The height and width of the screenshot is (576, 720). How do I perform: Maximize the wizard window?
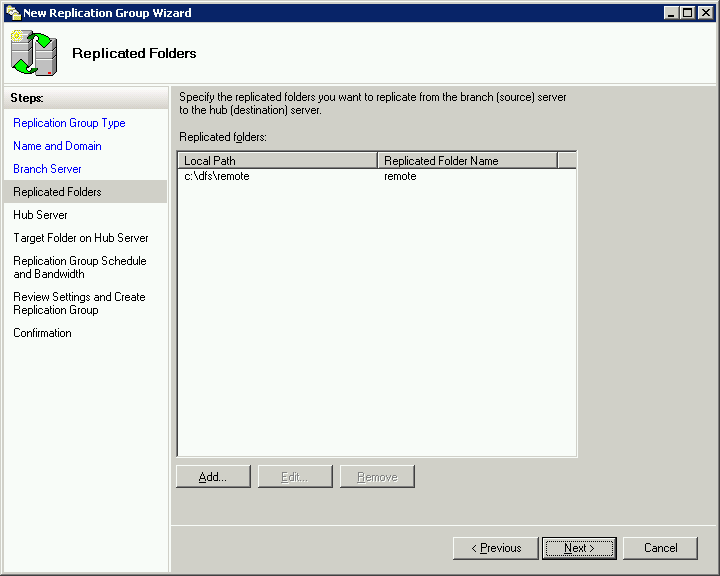(x=687, y=13)
